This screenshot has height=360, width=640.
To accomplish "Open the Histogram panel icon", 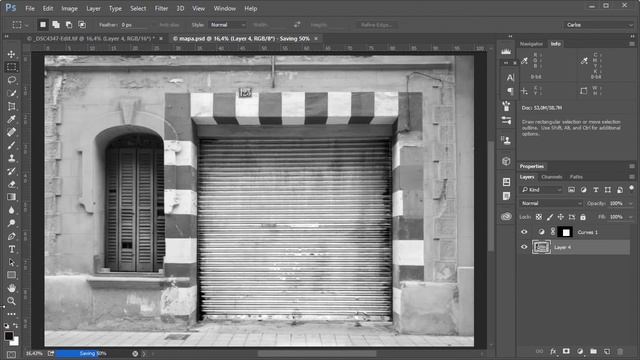I will pyautogui.click(x=506, y=52).
